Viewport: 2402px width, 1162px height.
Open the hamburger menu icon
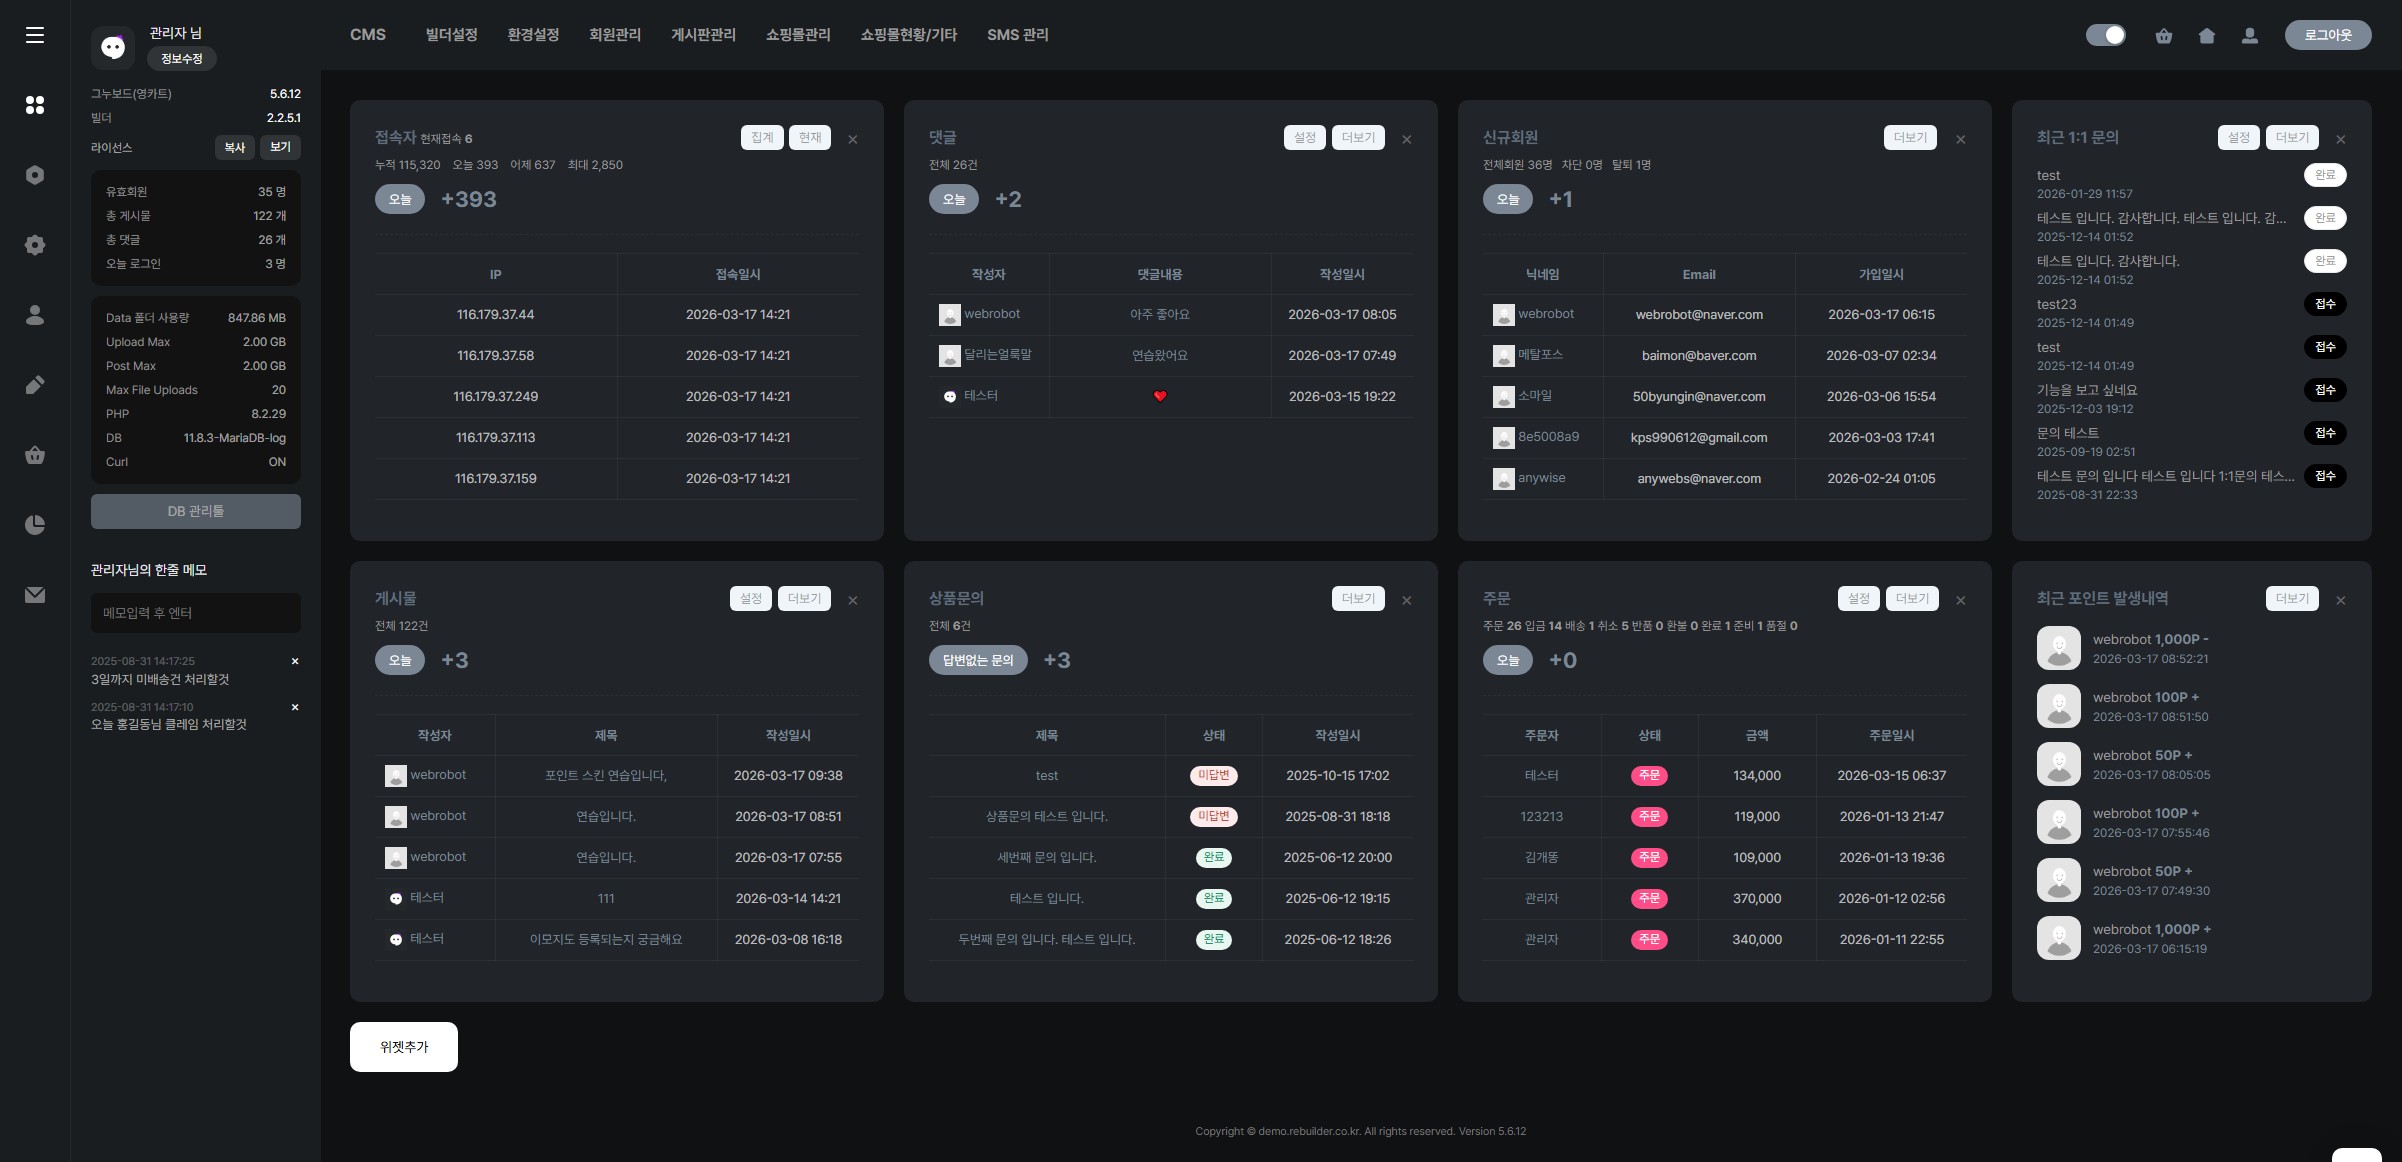pos(35,35)
